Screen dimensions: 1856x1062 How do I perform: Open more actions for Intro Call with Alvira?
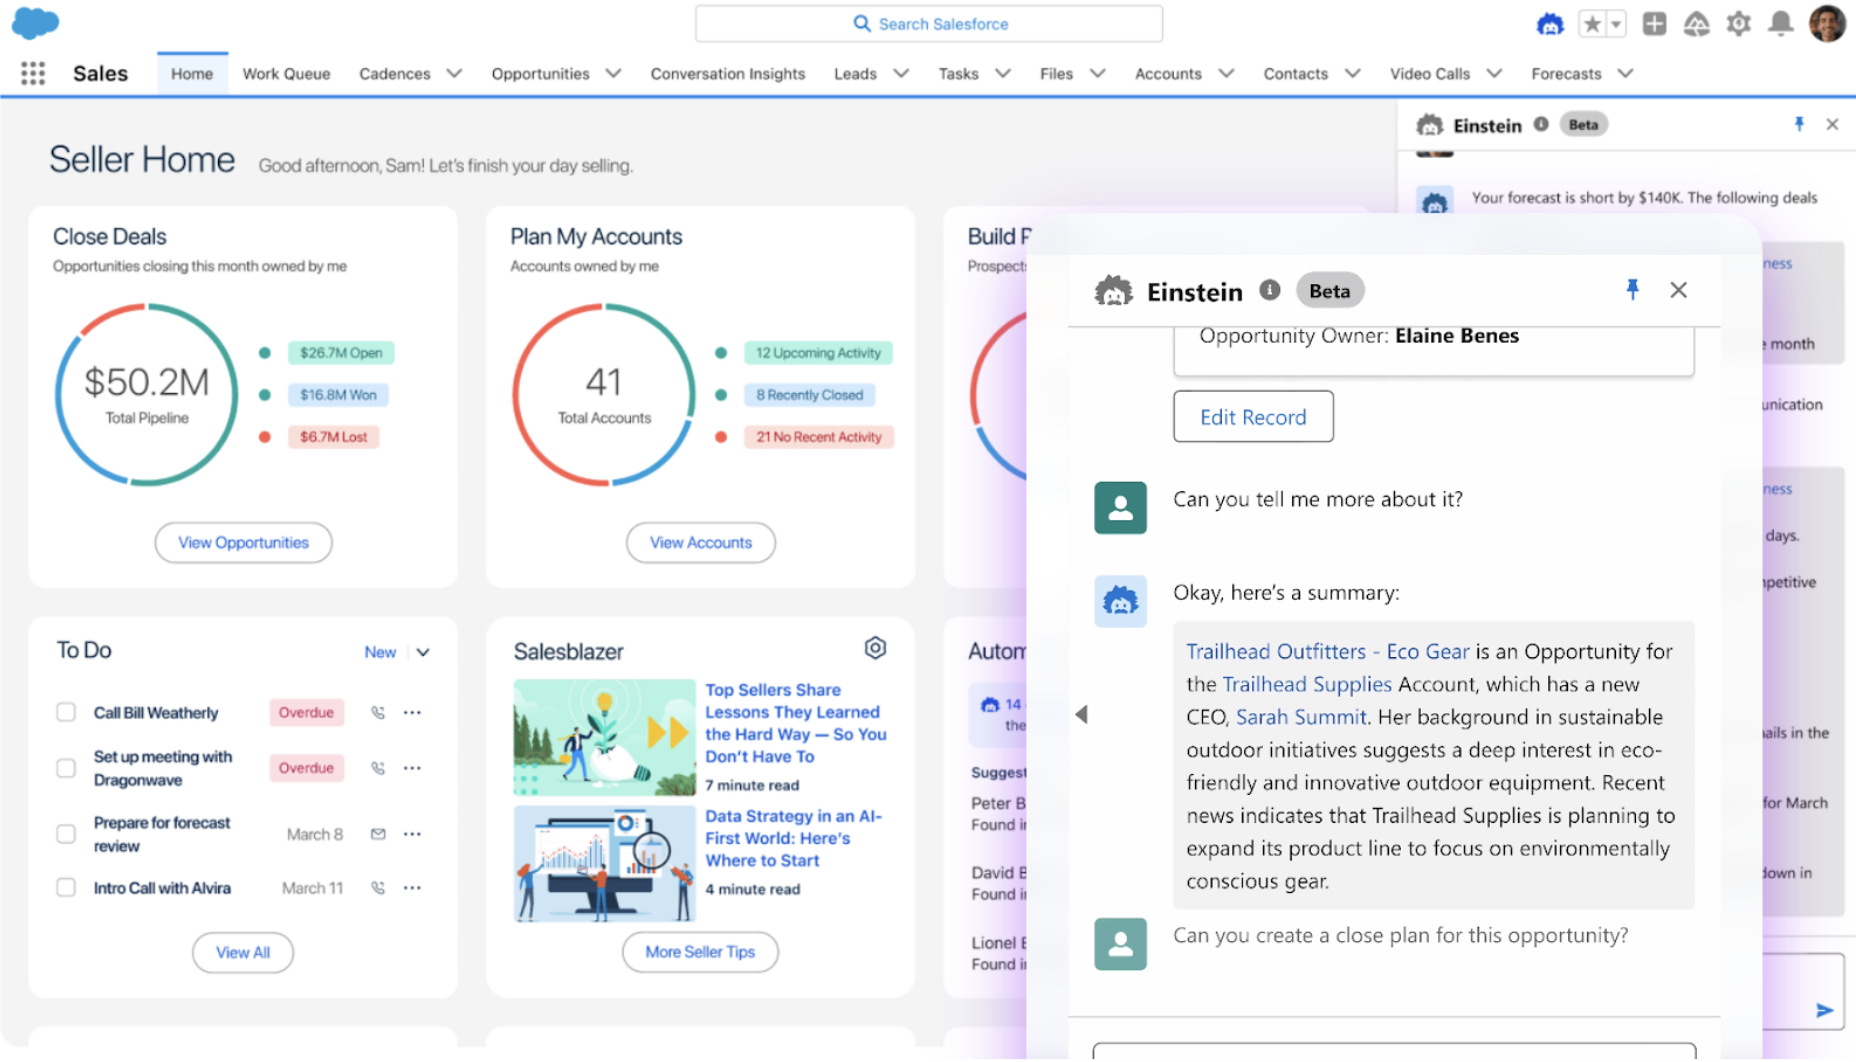click(x=412, y=888)
